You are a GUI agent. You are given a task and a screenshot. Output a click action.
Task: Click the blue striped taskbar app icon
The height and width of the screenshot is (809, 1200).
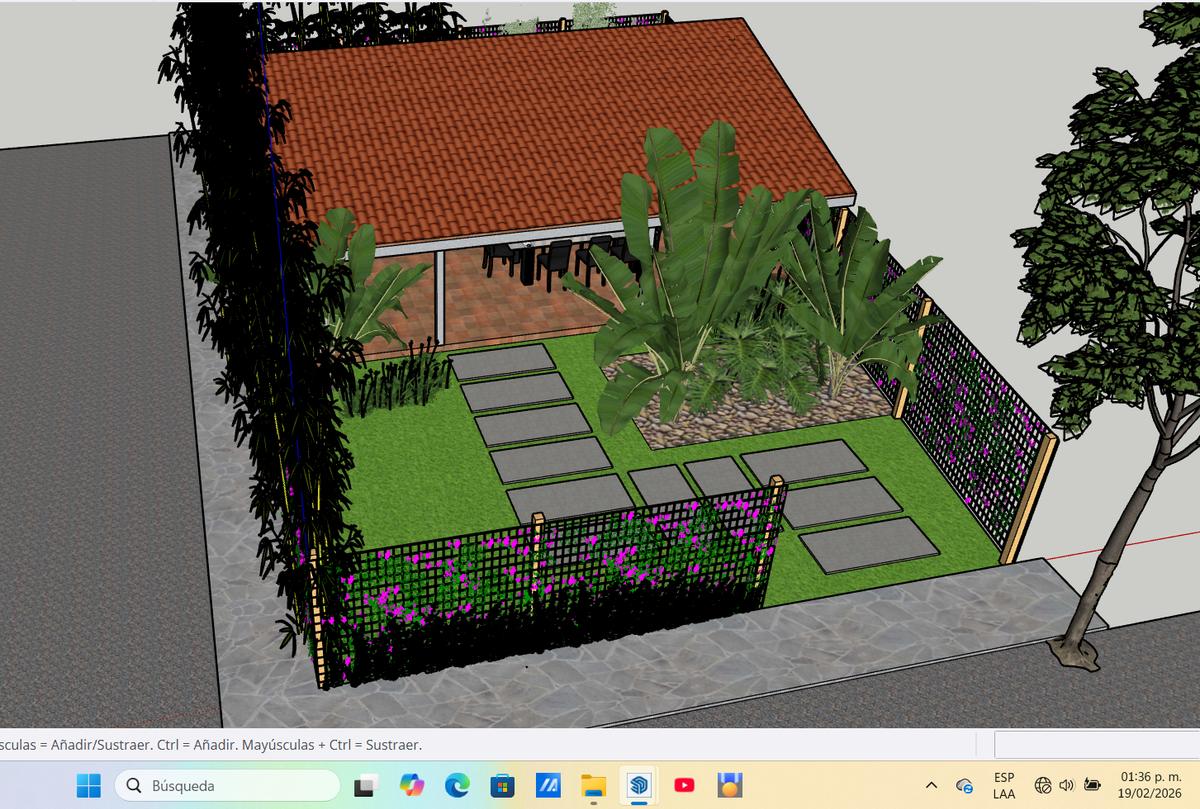tap(548, 786)
